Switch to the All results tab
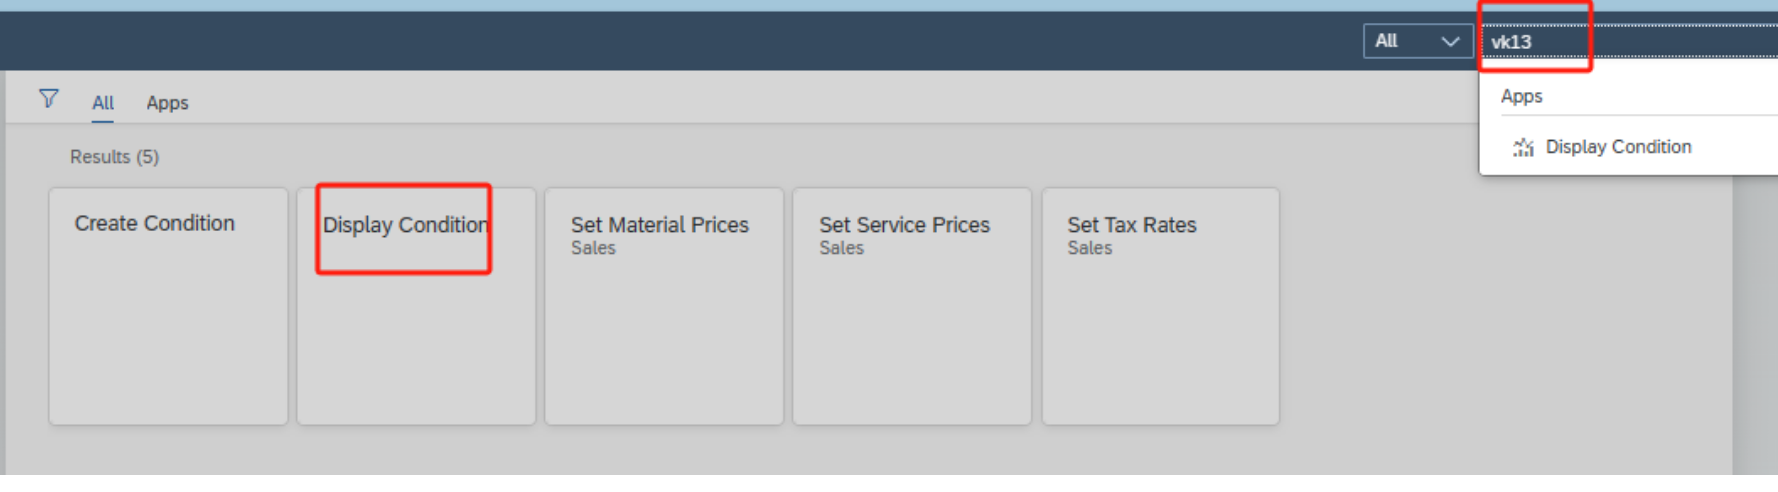This screenshot has height=492, width=1778. 103,103
